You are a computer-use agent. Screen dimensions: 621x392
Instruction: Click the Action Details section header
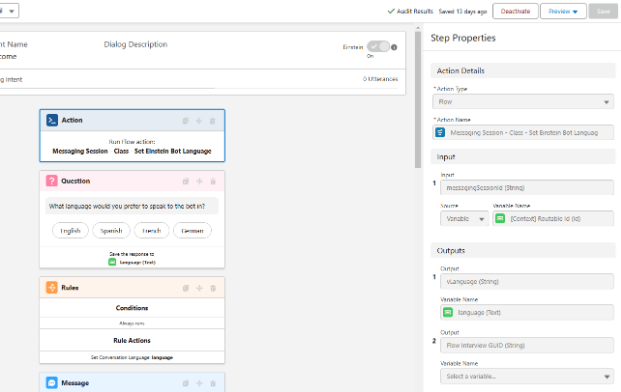523,70
